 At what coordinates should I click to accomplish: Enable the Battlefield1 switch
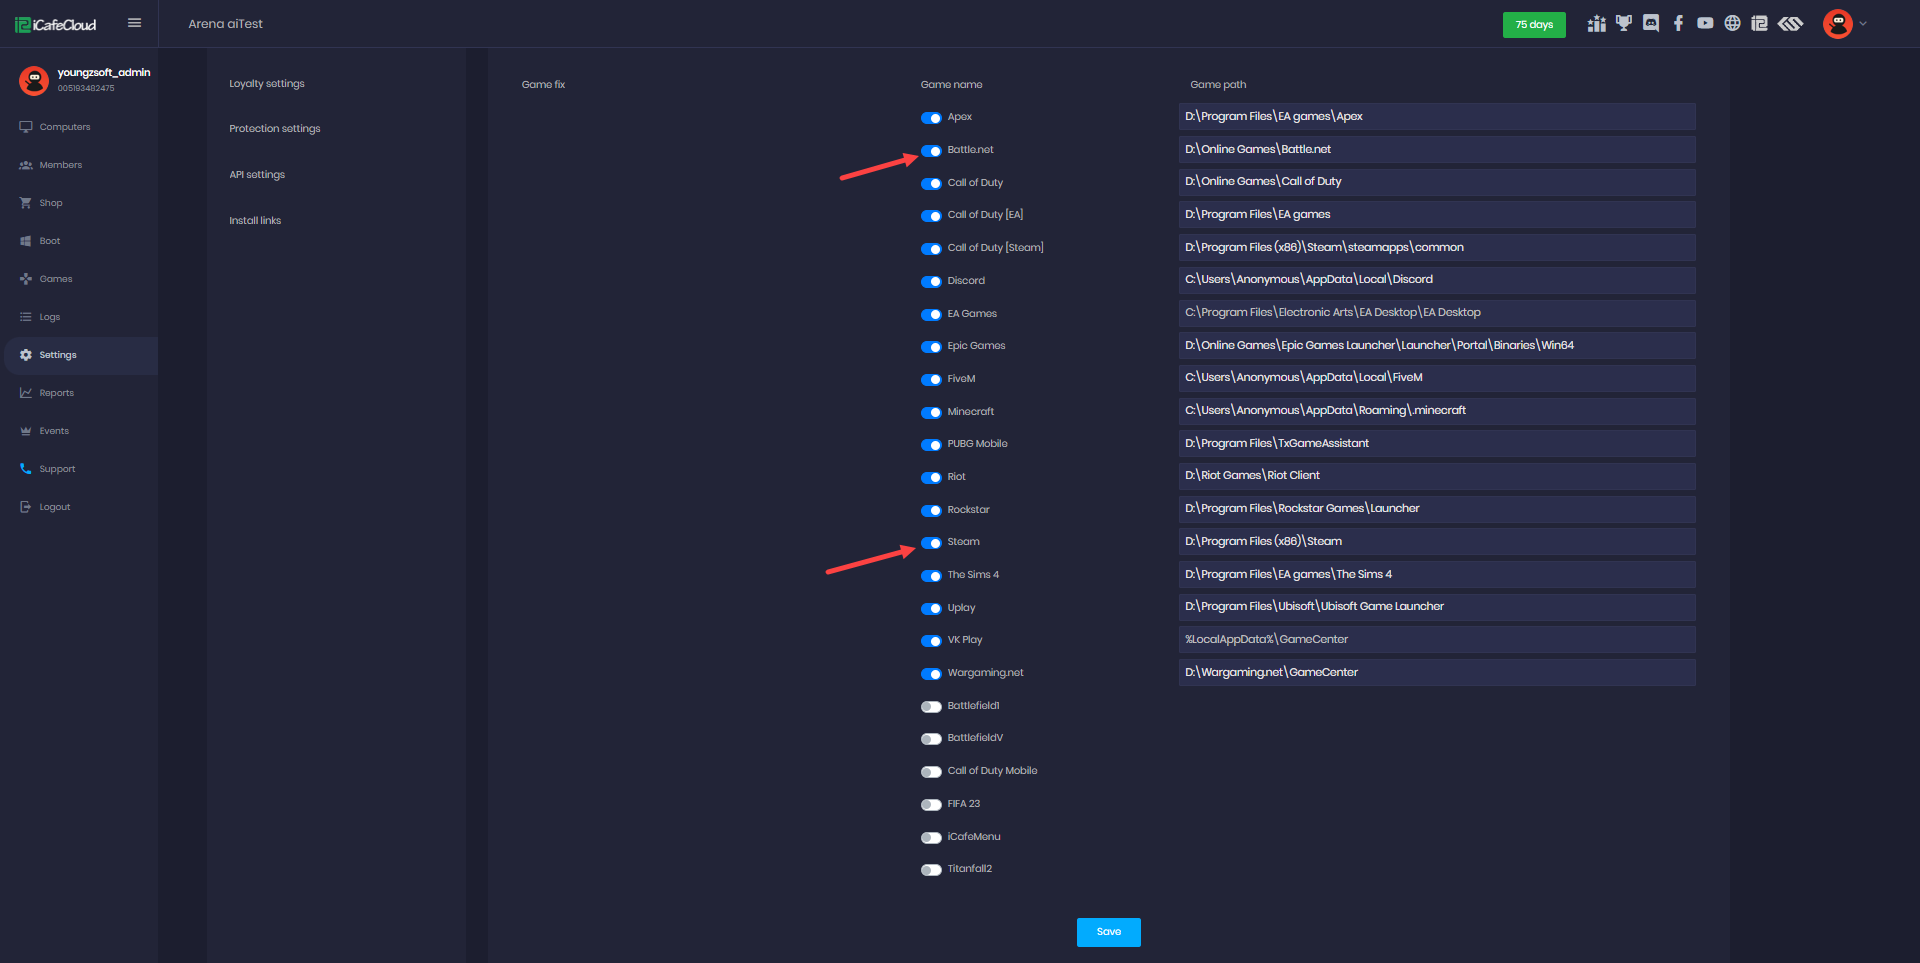tap(931, 707)
